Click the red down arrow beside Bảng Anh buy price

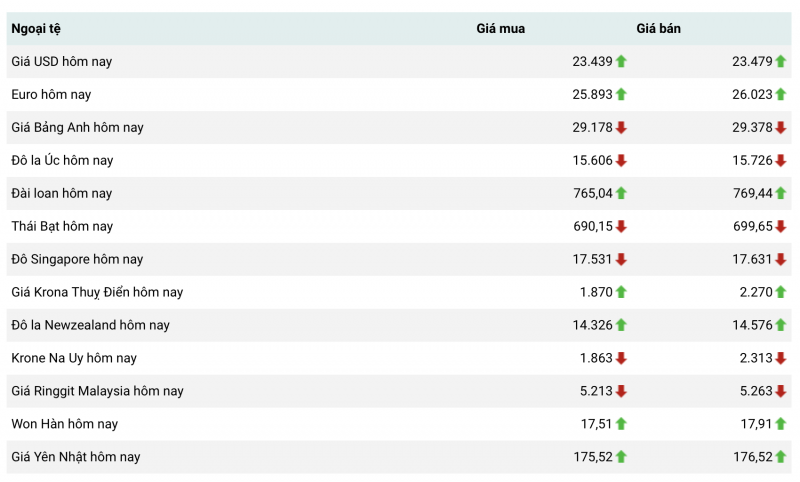[x=621, y=127]
